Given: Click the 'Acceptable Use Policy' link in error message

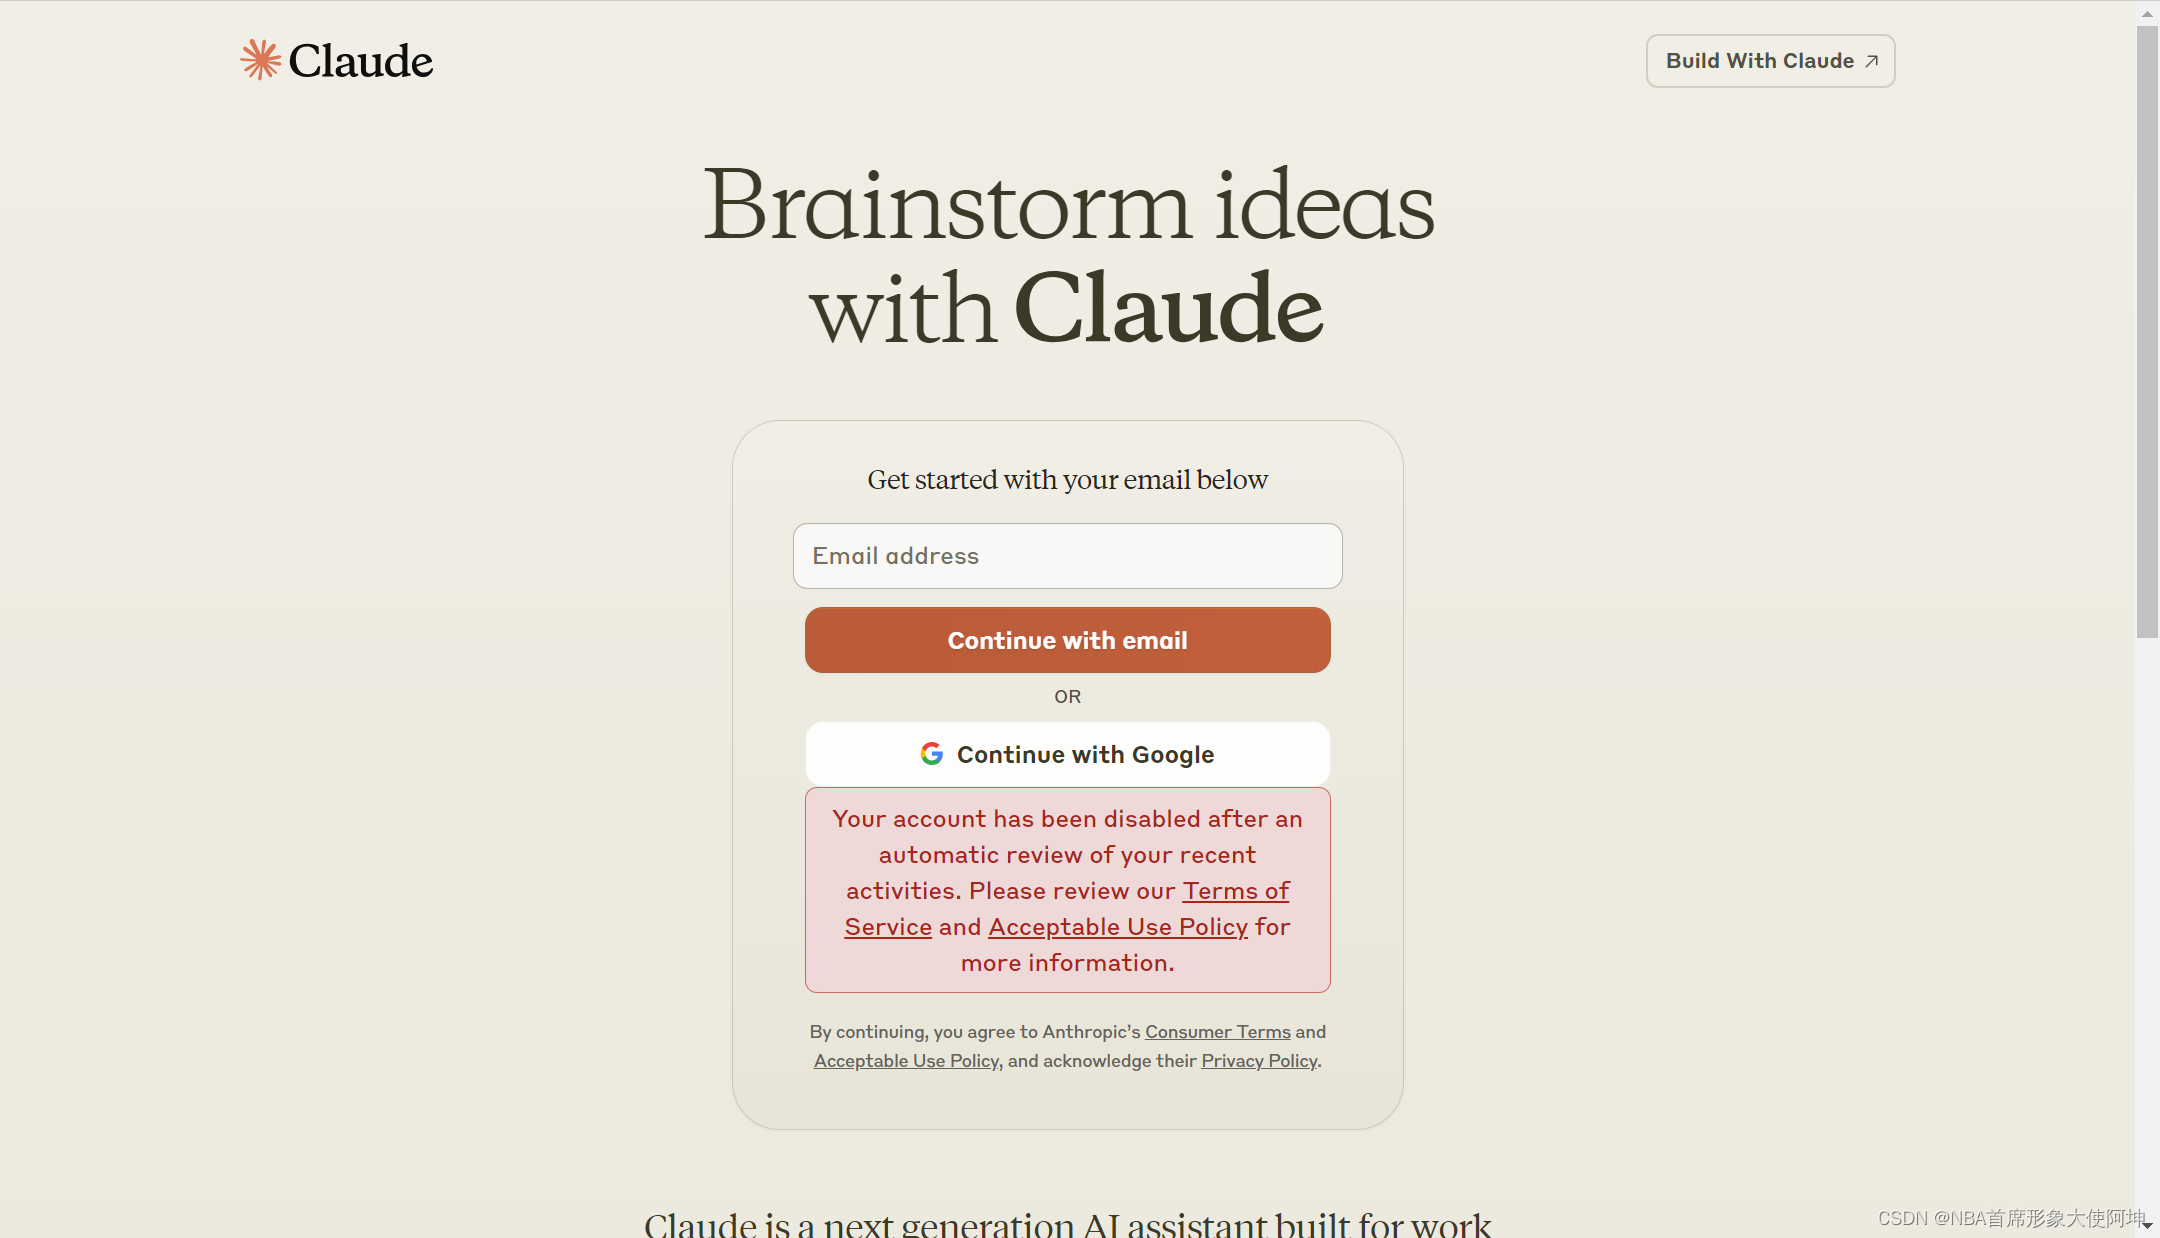Looking at the screenshot, I should 1117,927.
